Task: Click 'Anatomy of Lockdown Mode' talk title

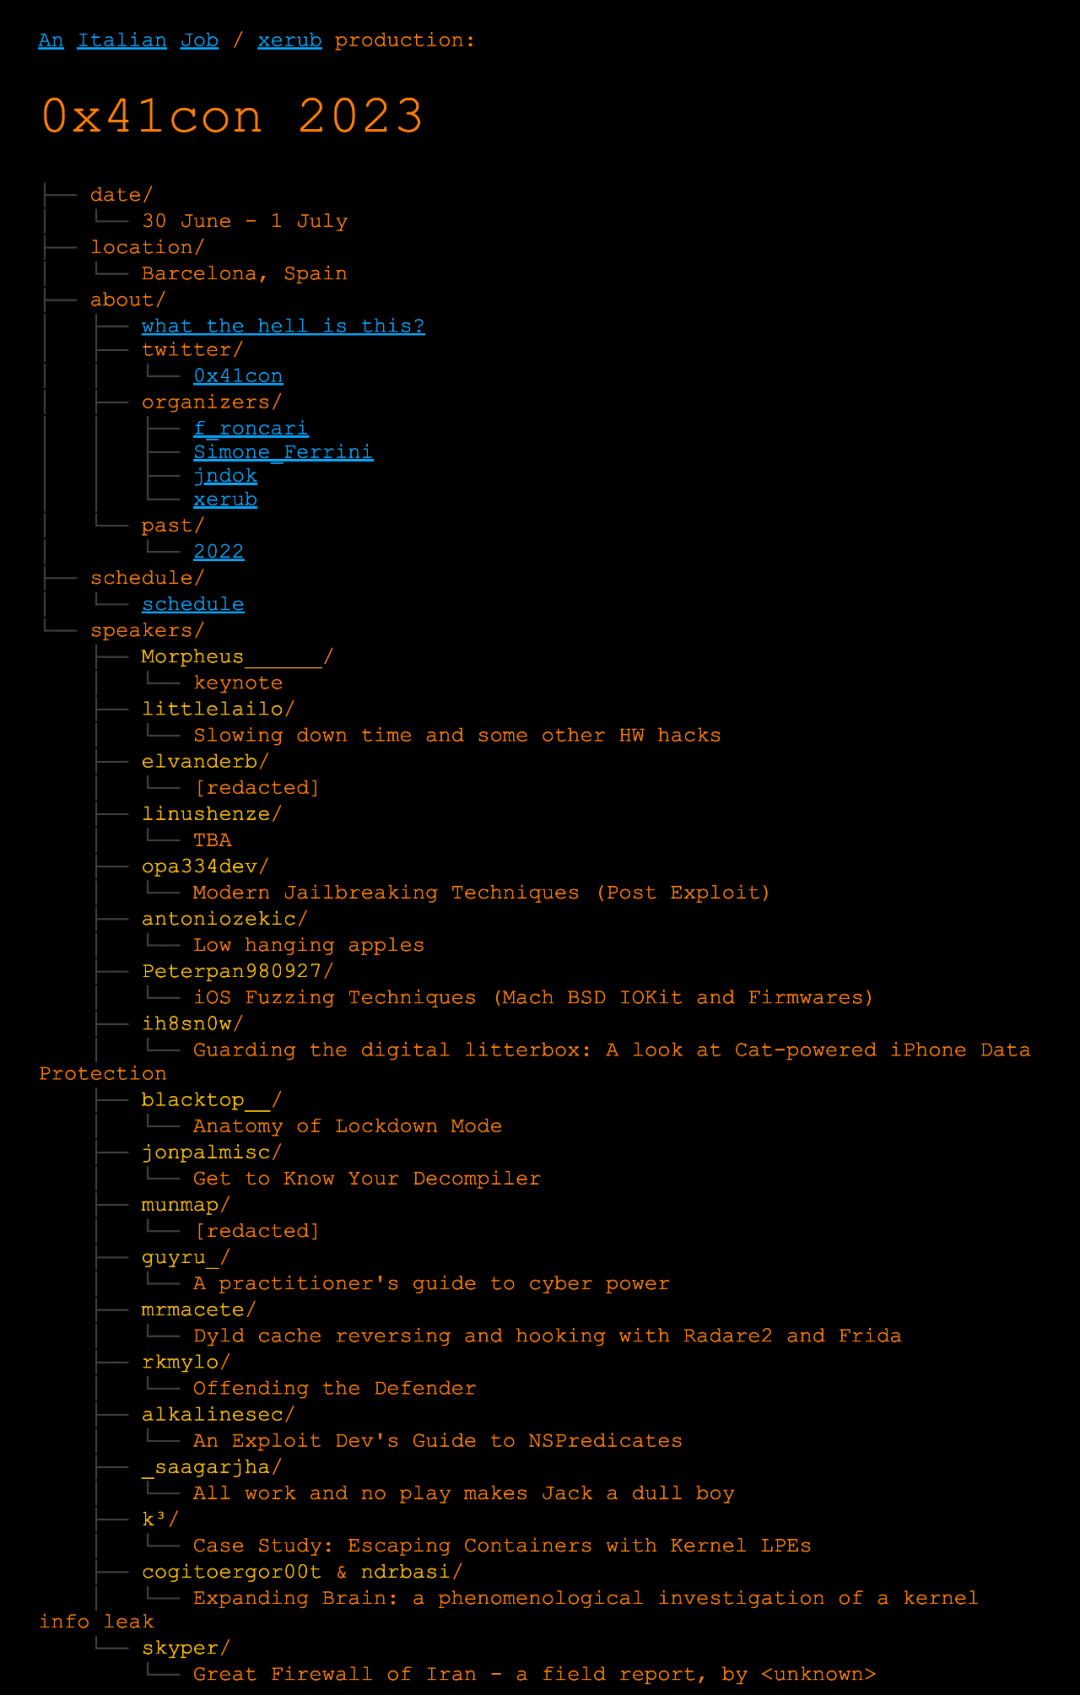Action: tap(347, 1126)
